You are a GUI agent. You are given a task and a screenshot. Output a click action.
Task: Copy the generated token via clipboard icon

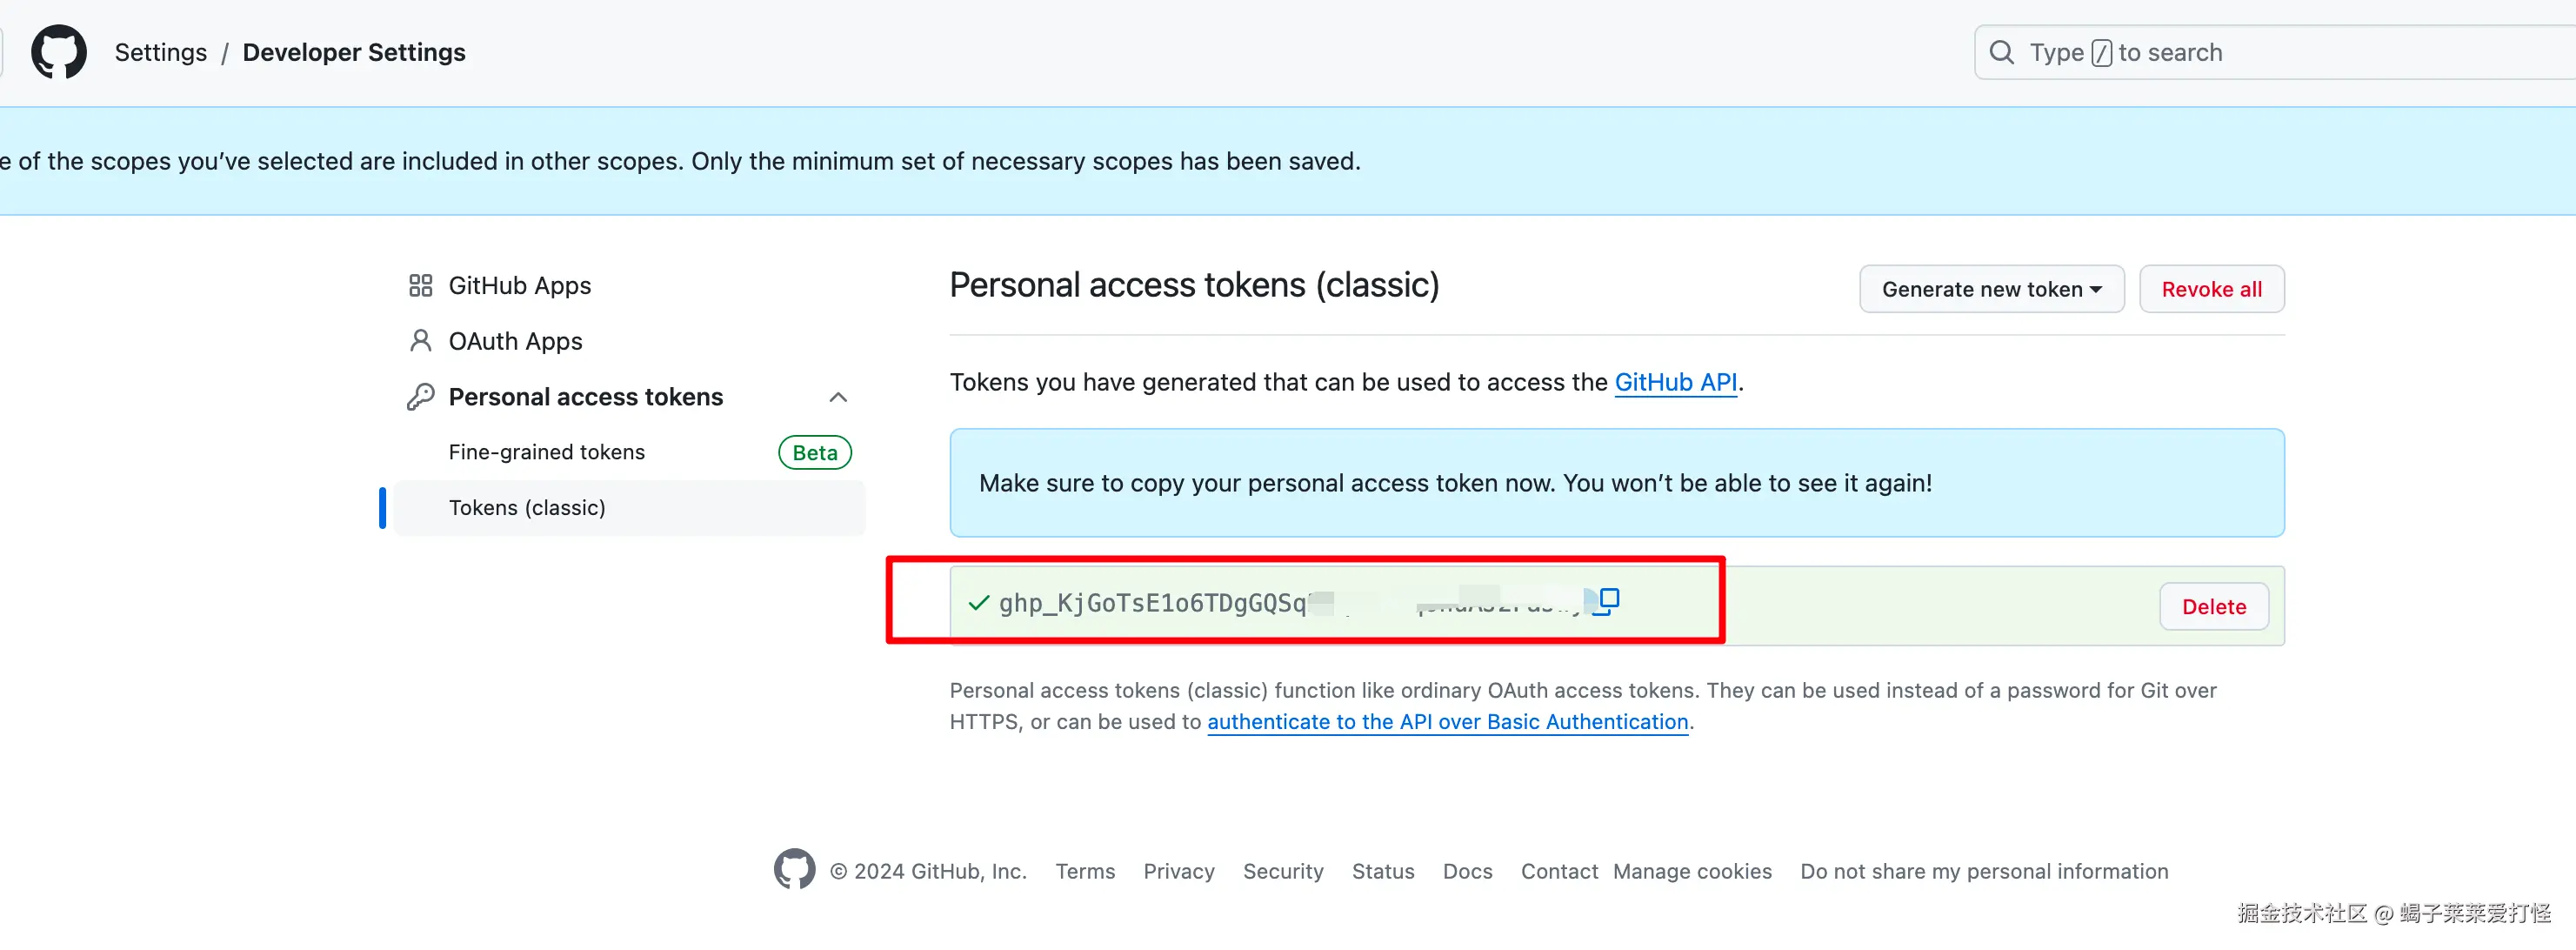coord(1607,601)
